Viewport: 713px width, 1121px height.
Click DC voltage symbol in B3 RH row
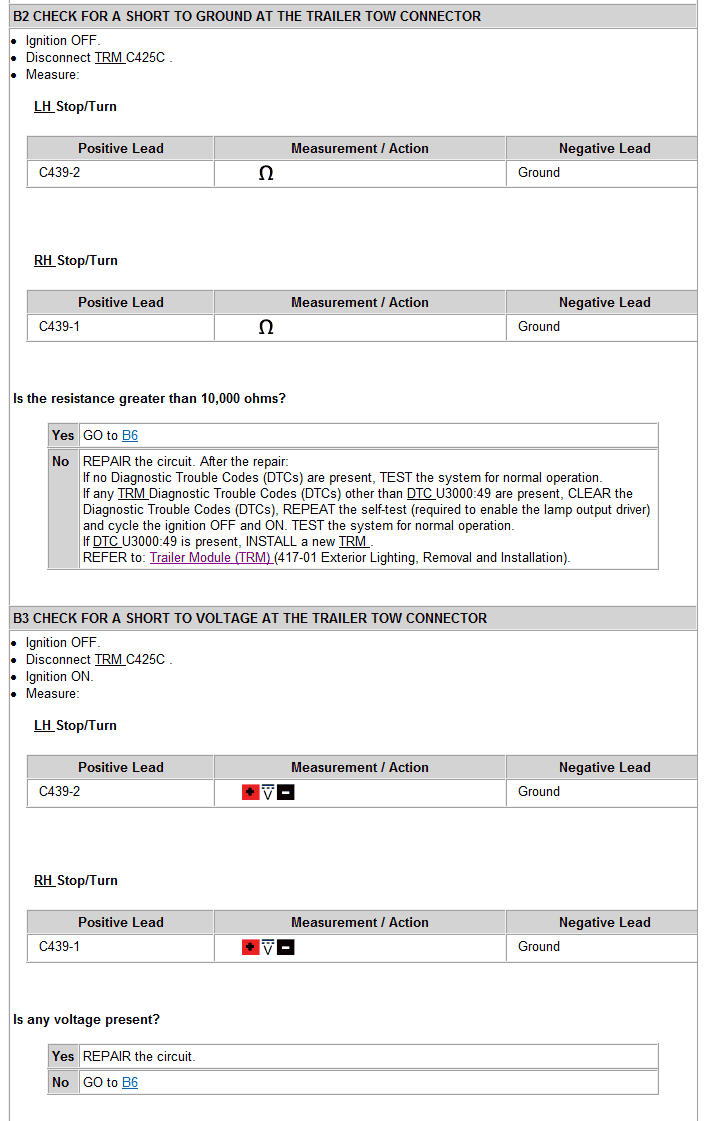pos(268,947)
